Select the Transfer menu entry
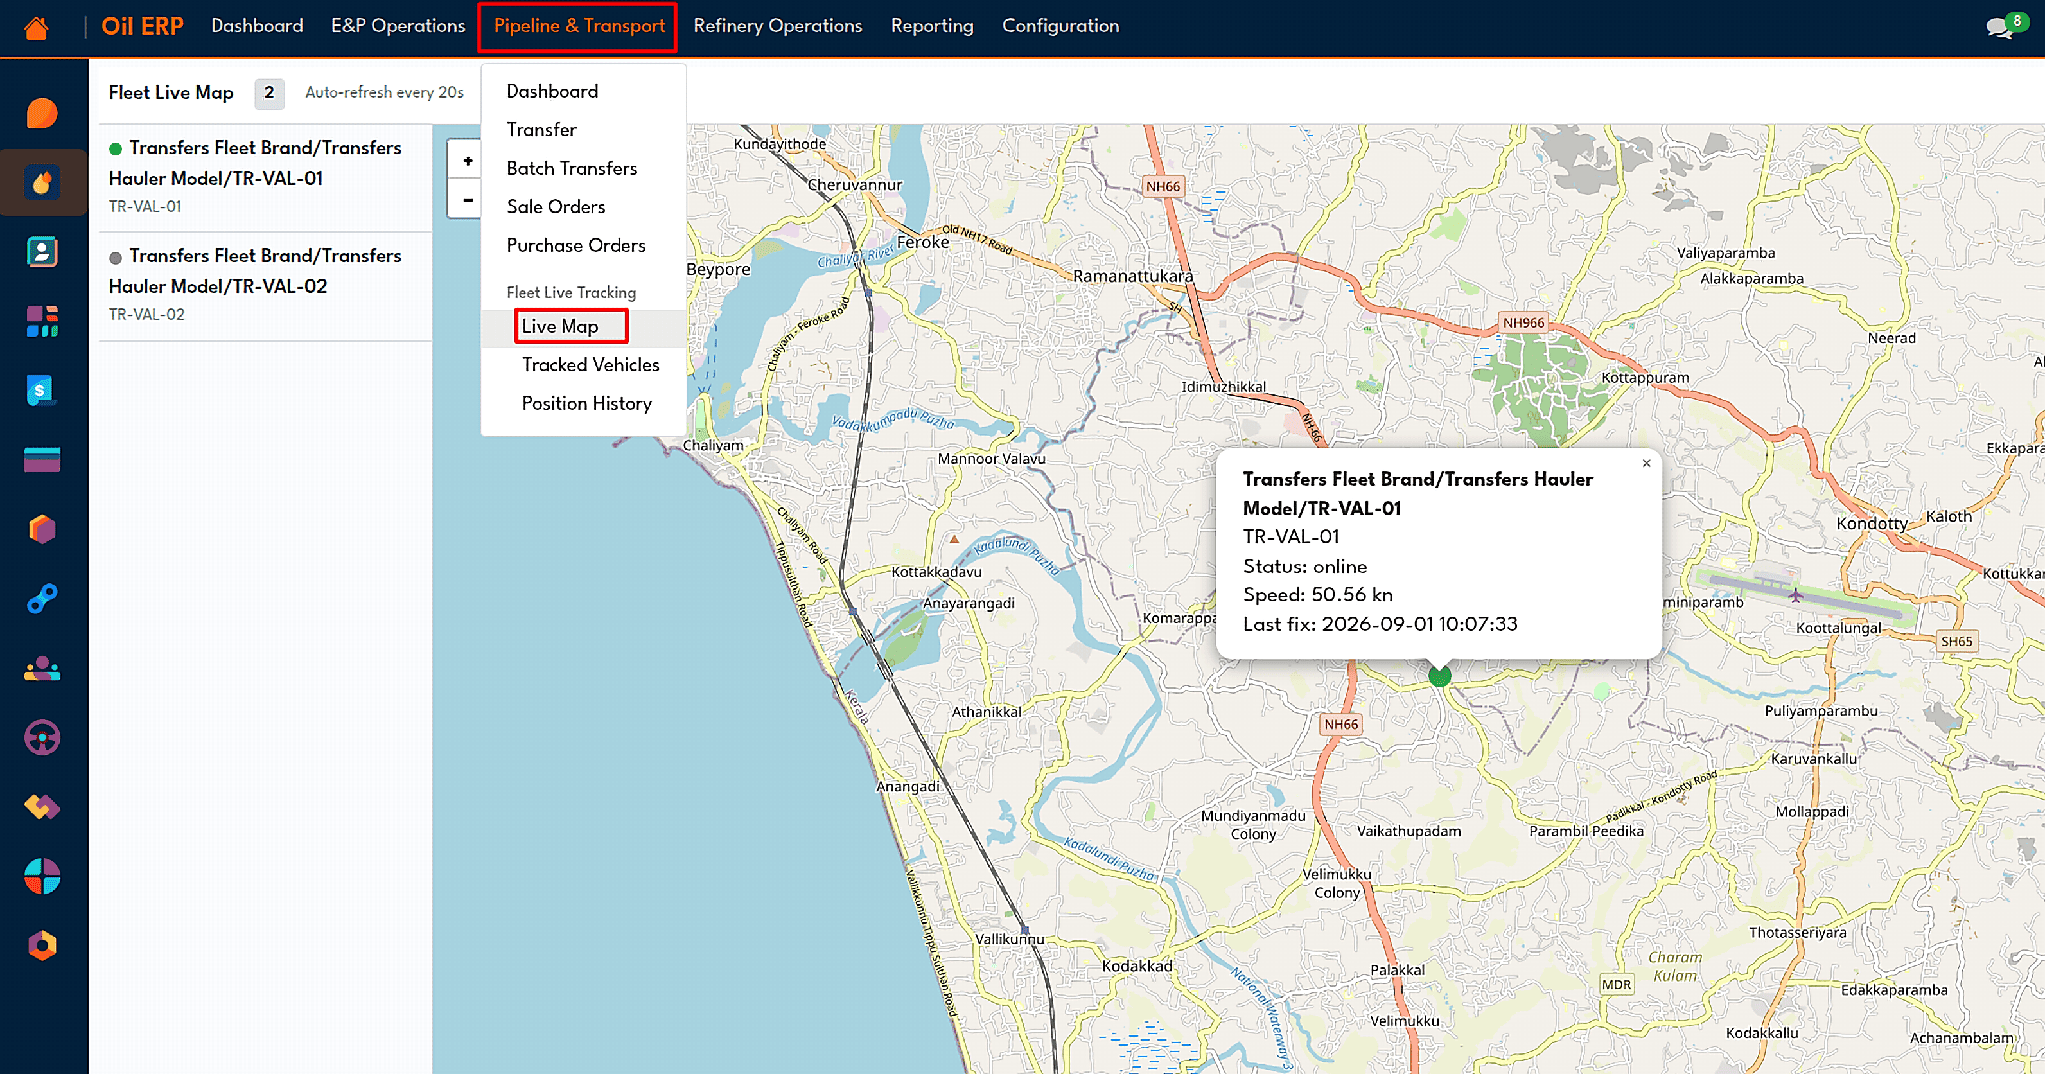The height and width of the screenshot is (1074, 2045). click(x=583, y=130)
